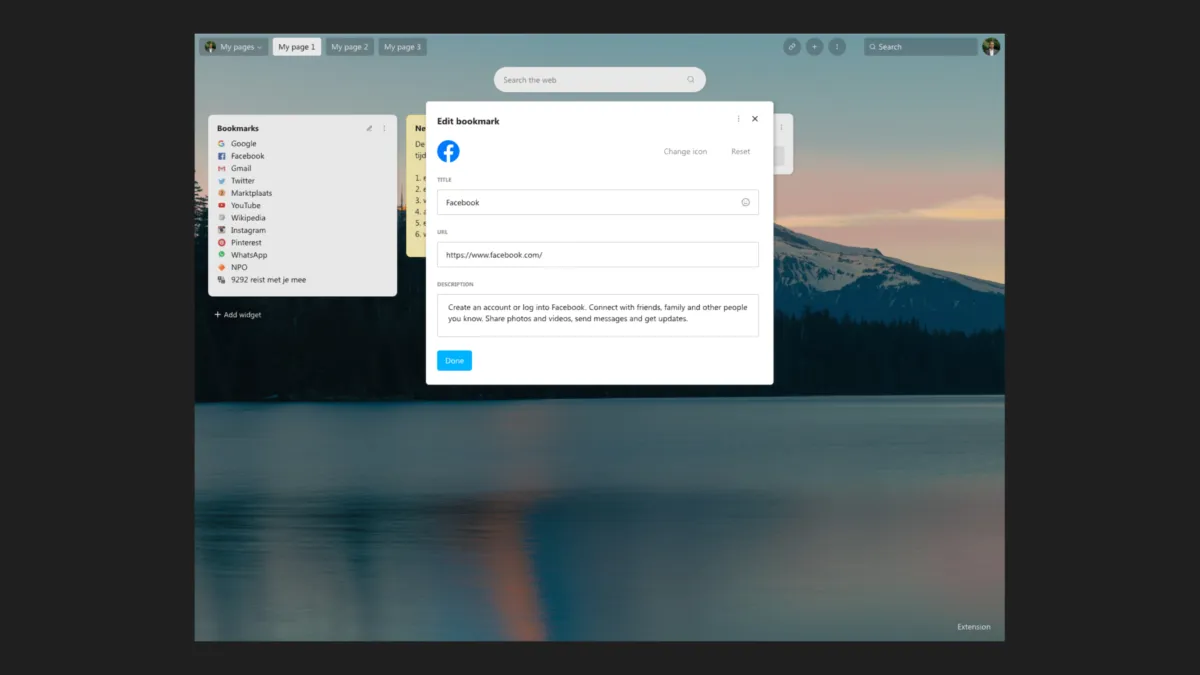This screenshot has width=1200, height=675.
Task: Click Add widget
Action: pyautogui.click(x=238, y=315)
